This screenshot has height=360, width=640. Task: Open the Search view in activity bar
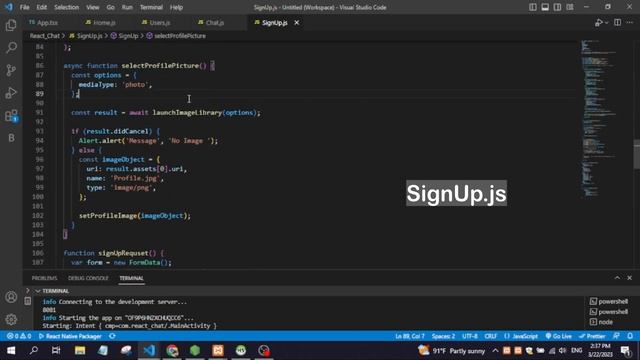pos(11,48)
